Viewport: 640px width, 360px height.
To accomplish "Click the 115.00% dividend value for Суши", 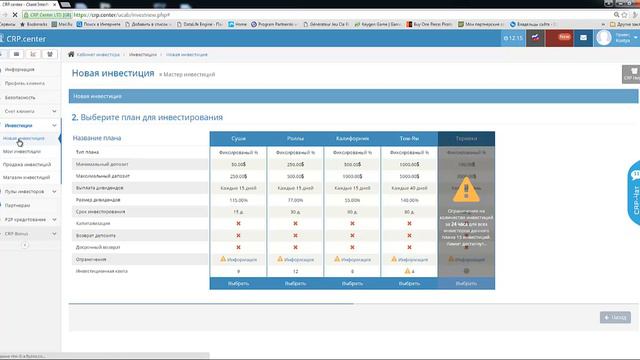I will pos(238,200).
